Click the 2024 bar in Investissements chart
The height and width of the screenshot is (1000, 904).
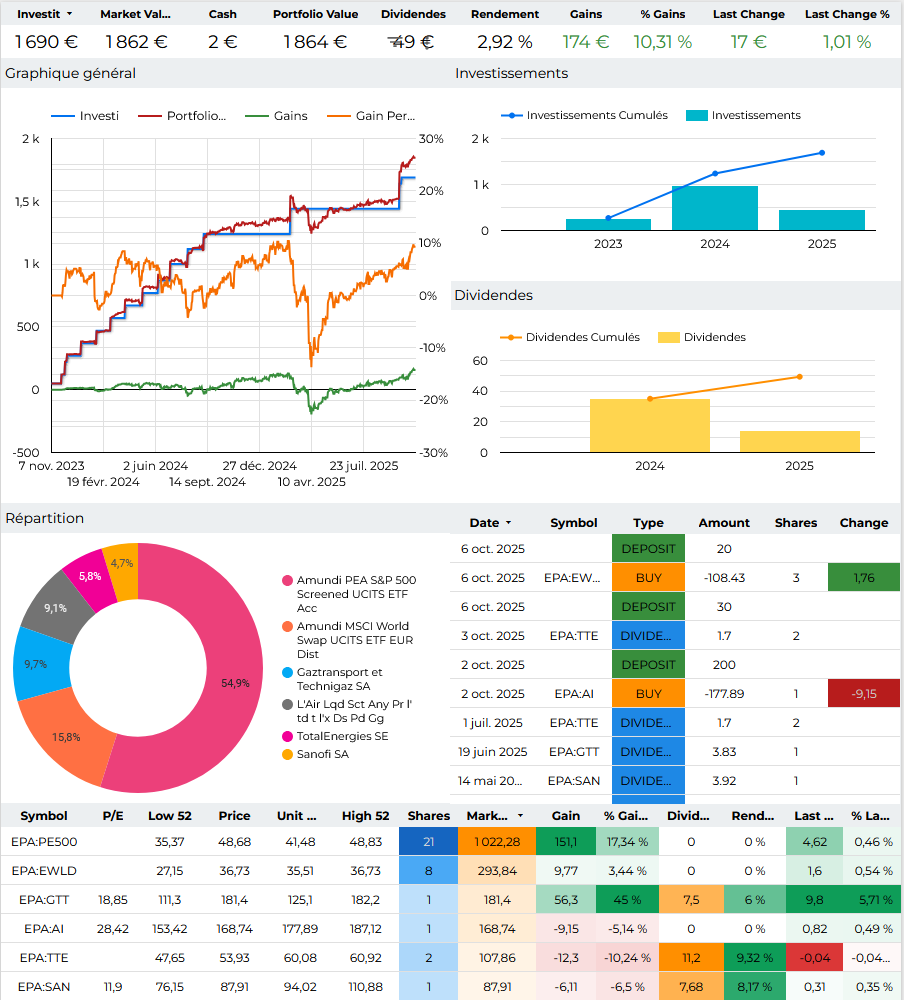point(714,208)
